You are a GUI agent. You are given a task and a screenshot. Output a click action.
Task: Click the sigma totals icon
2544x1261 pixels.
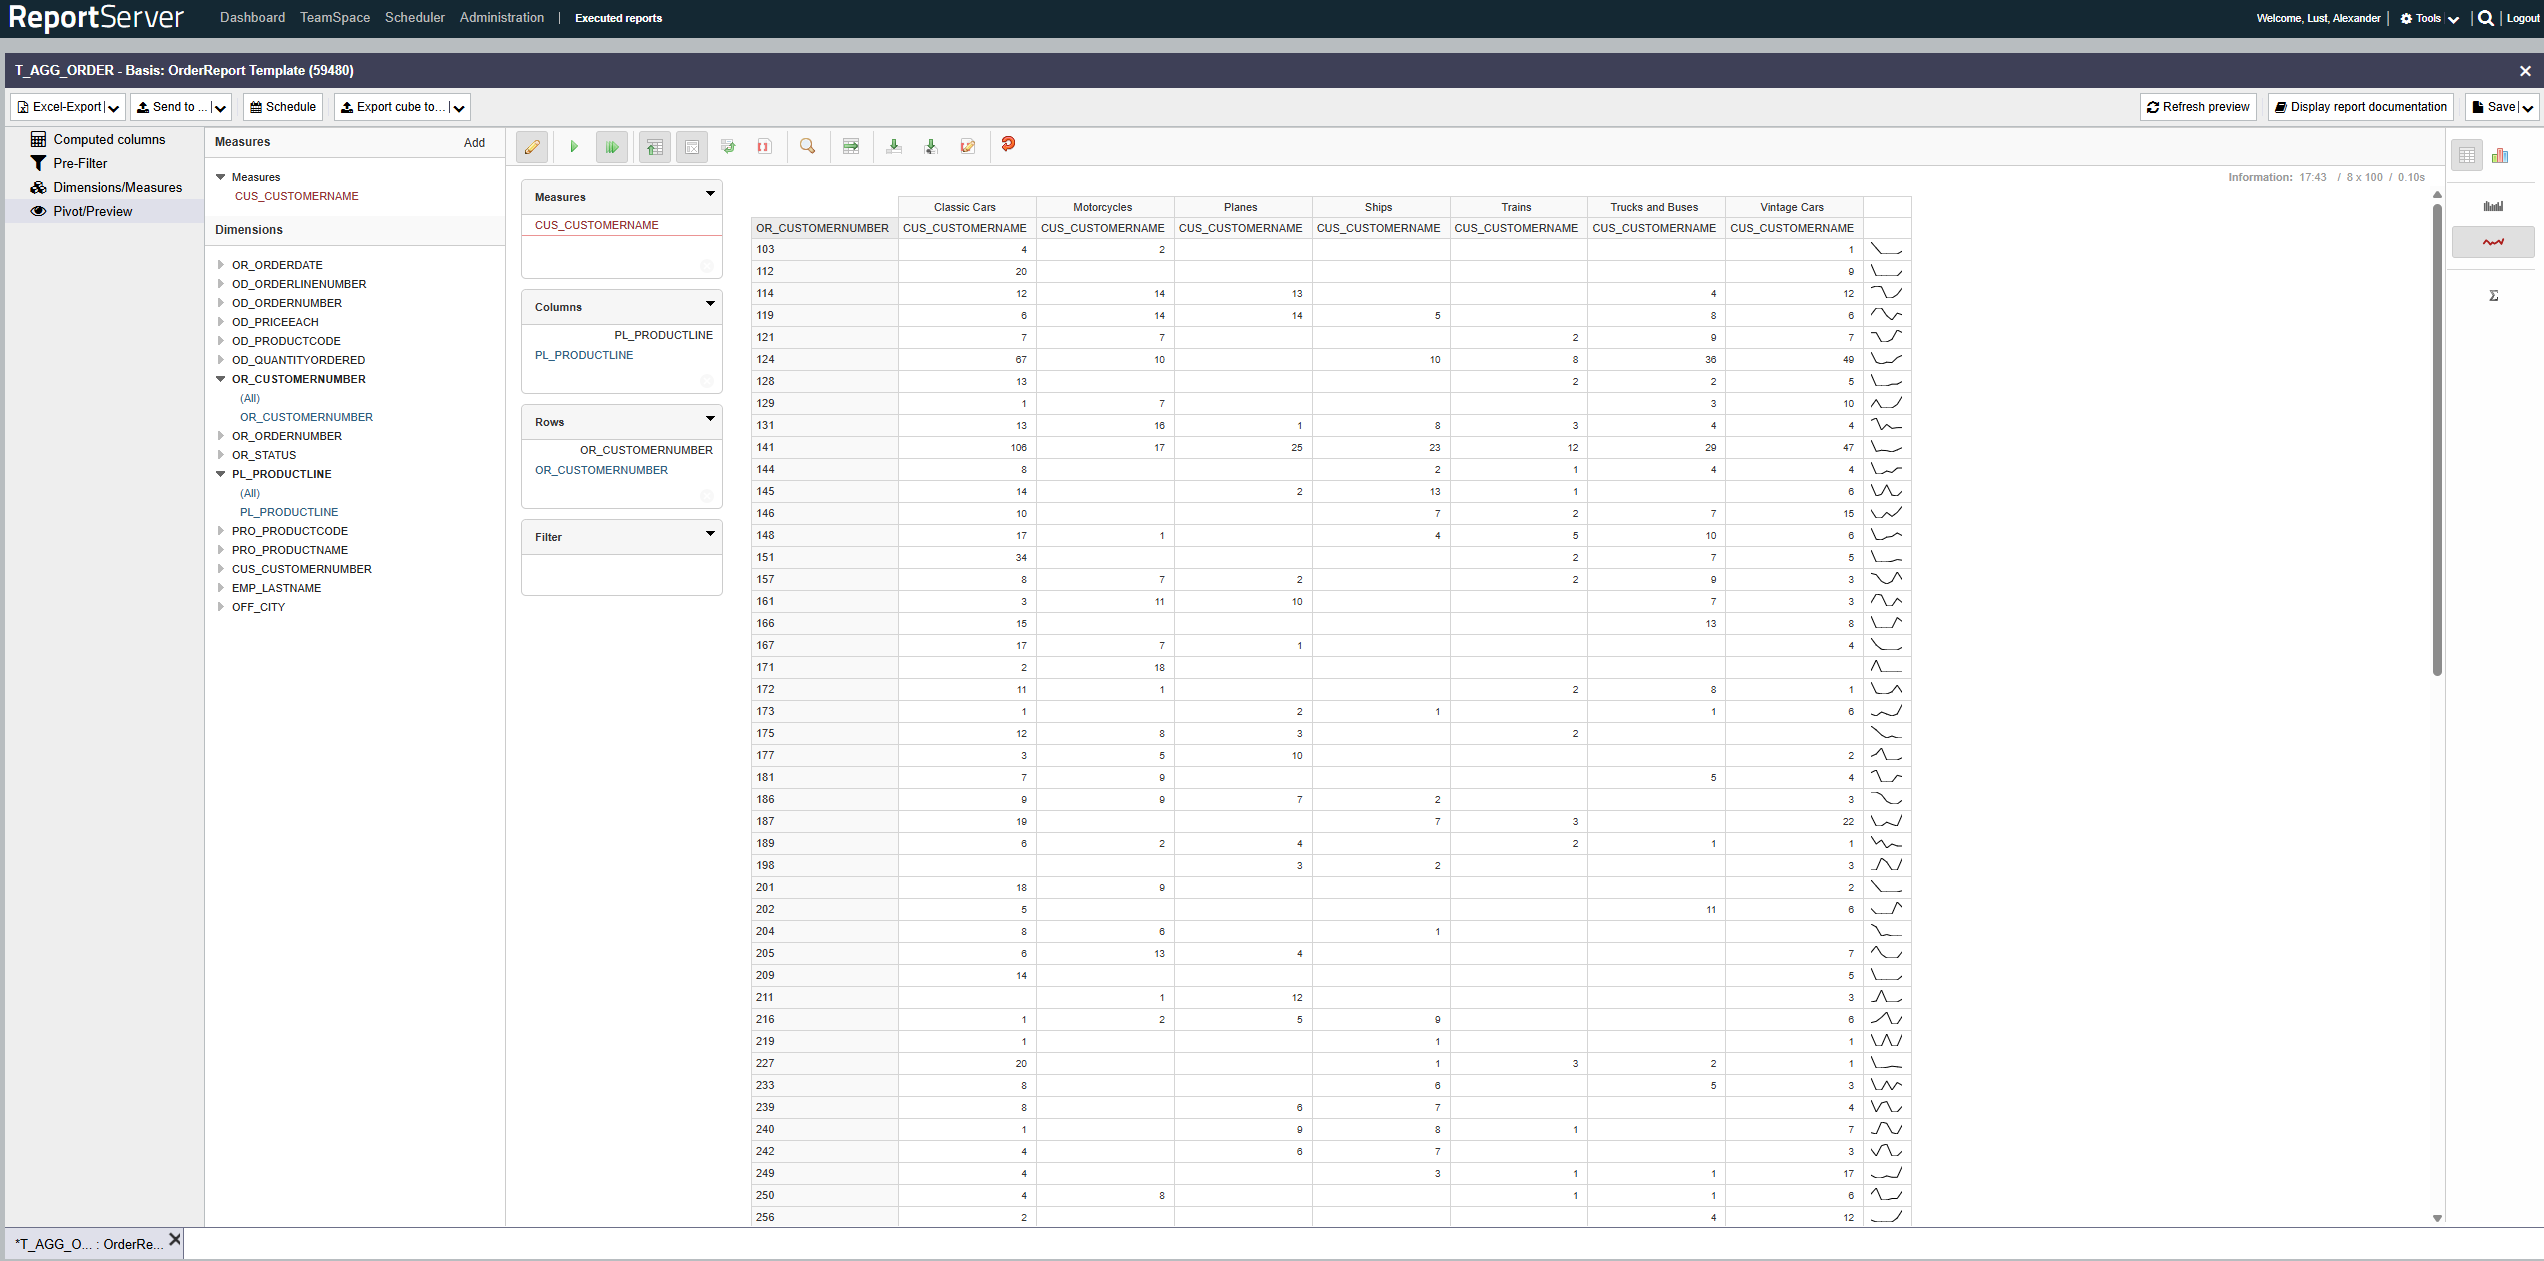pos(2493,296)
